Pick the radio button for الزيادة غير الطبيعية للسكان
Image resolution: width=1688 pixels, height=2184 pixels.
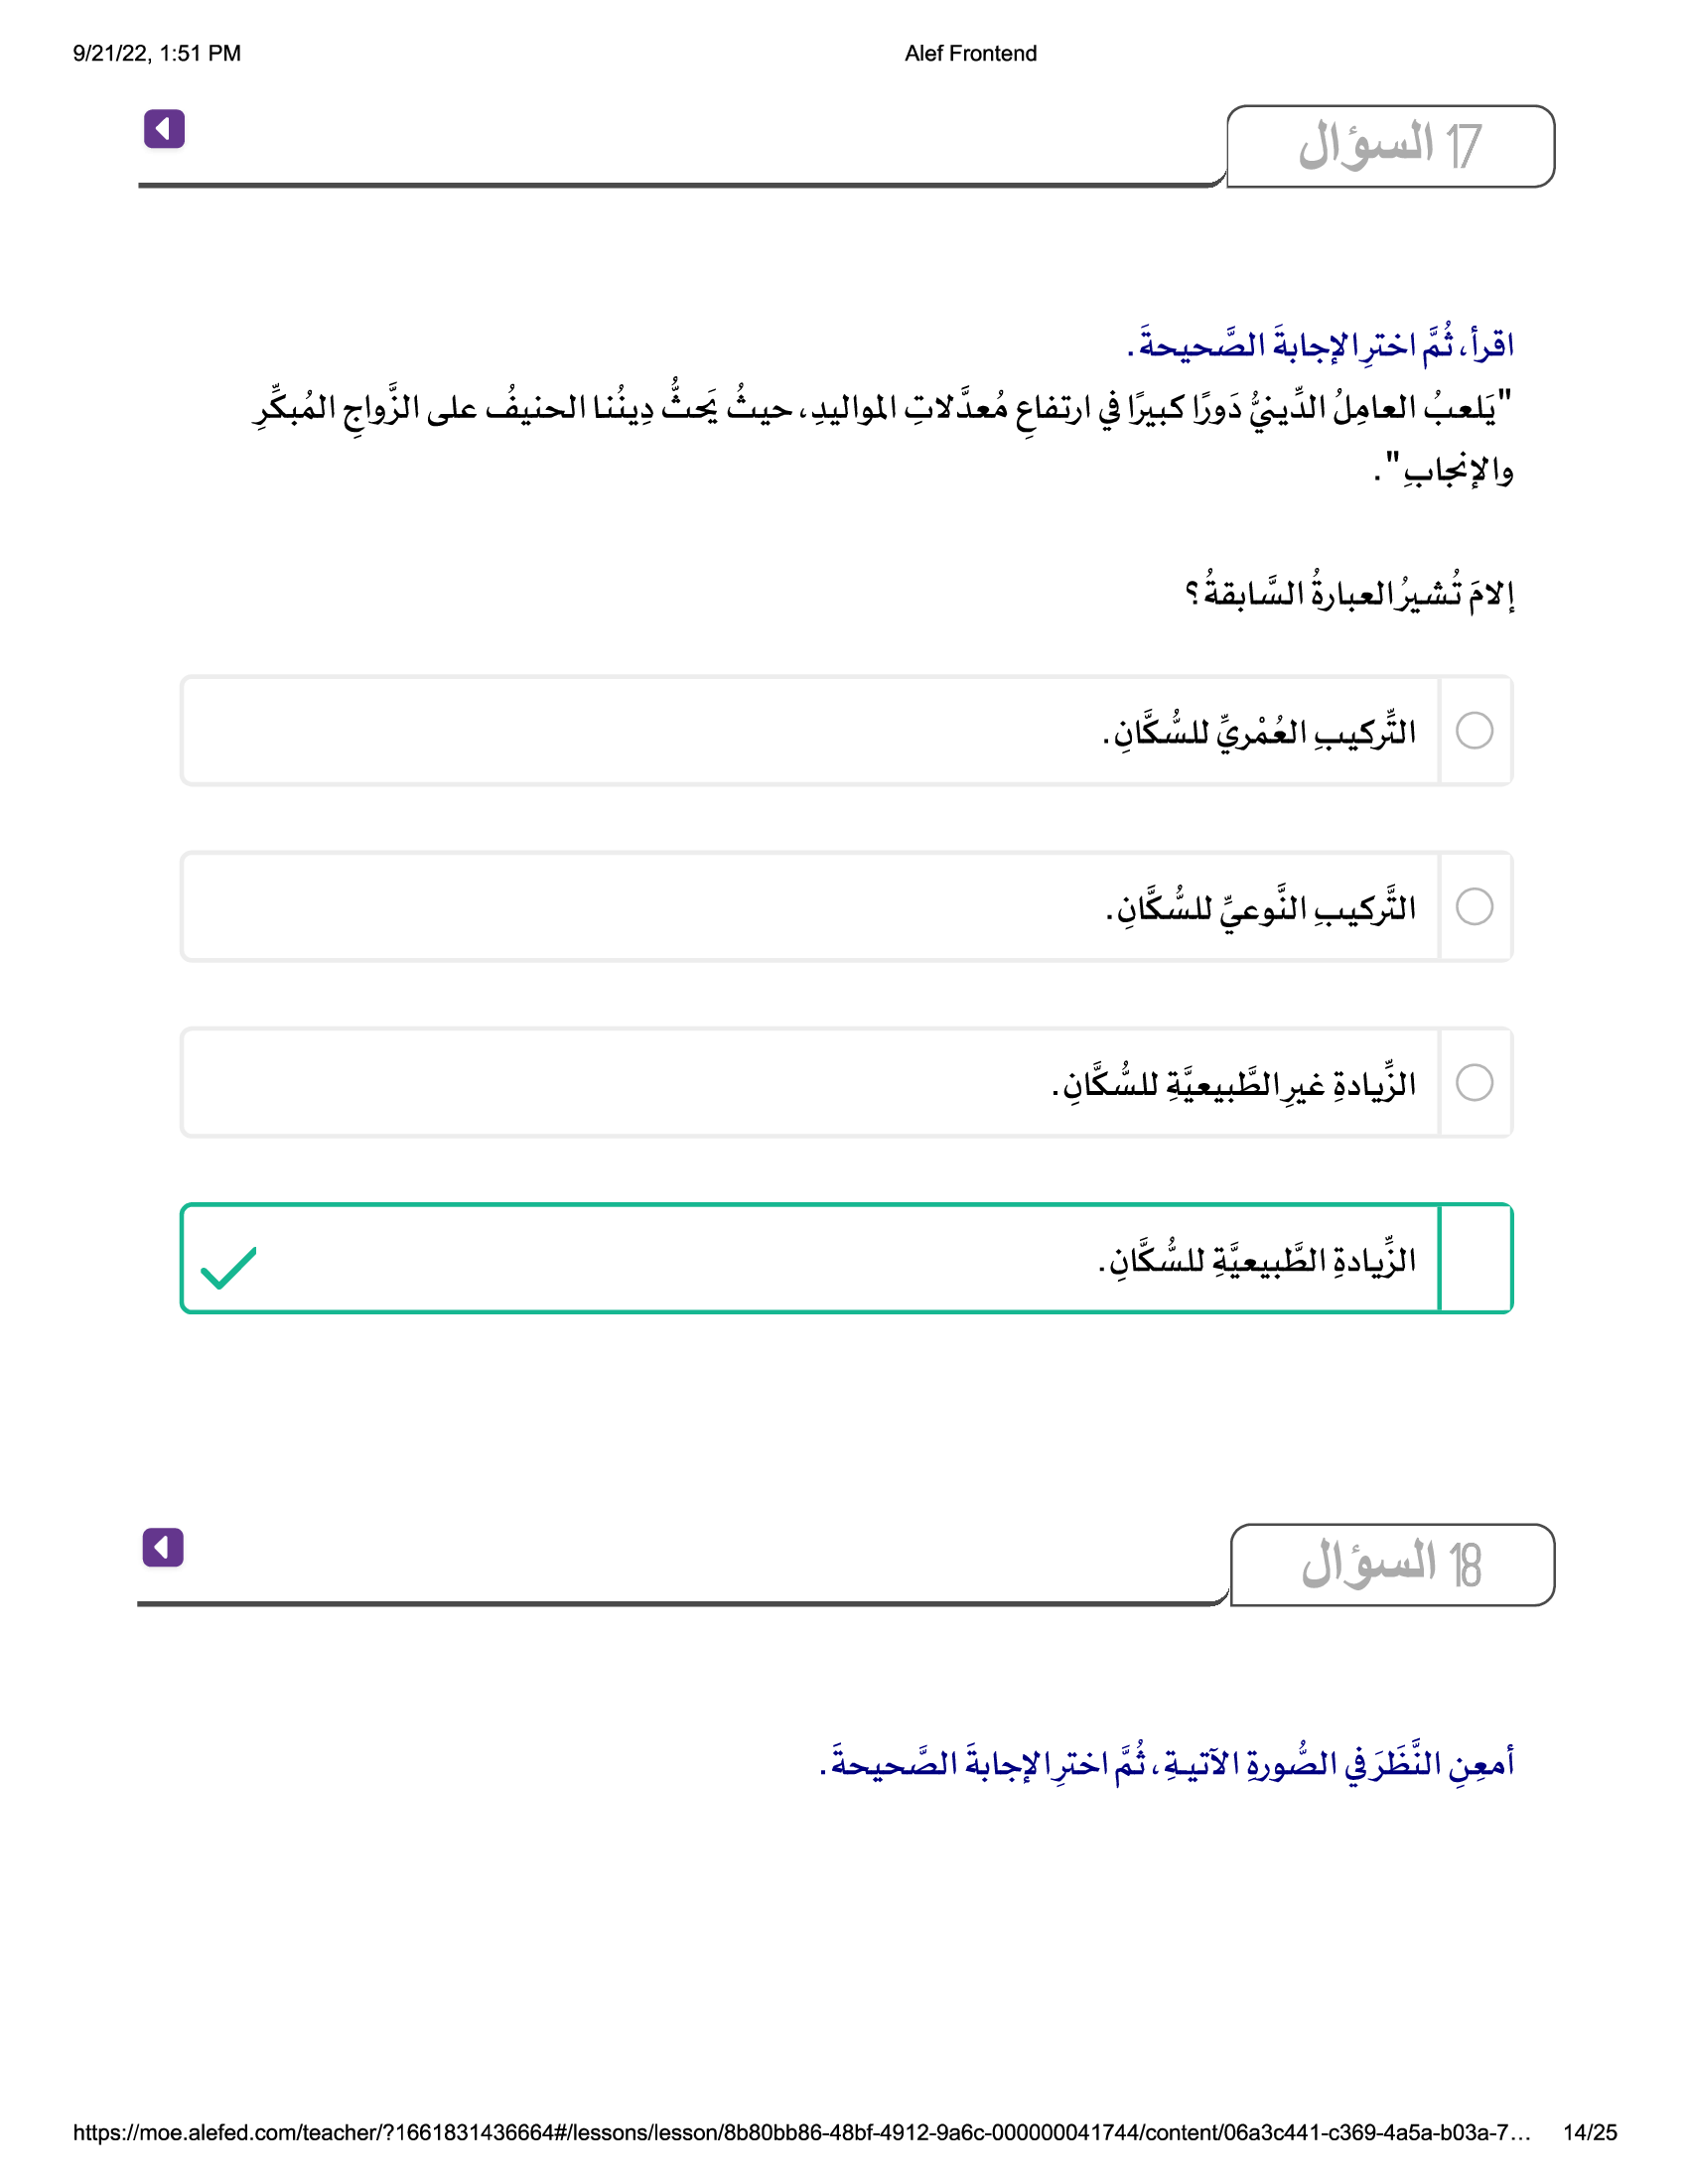click(x=1474, y=1082)
